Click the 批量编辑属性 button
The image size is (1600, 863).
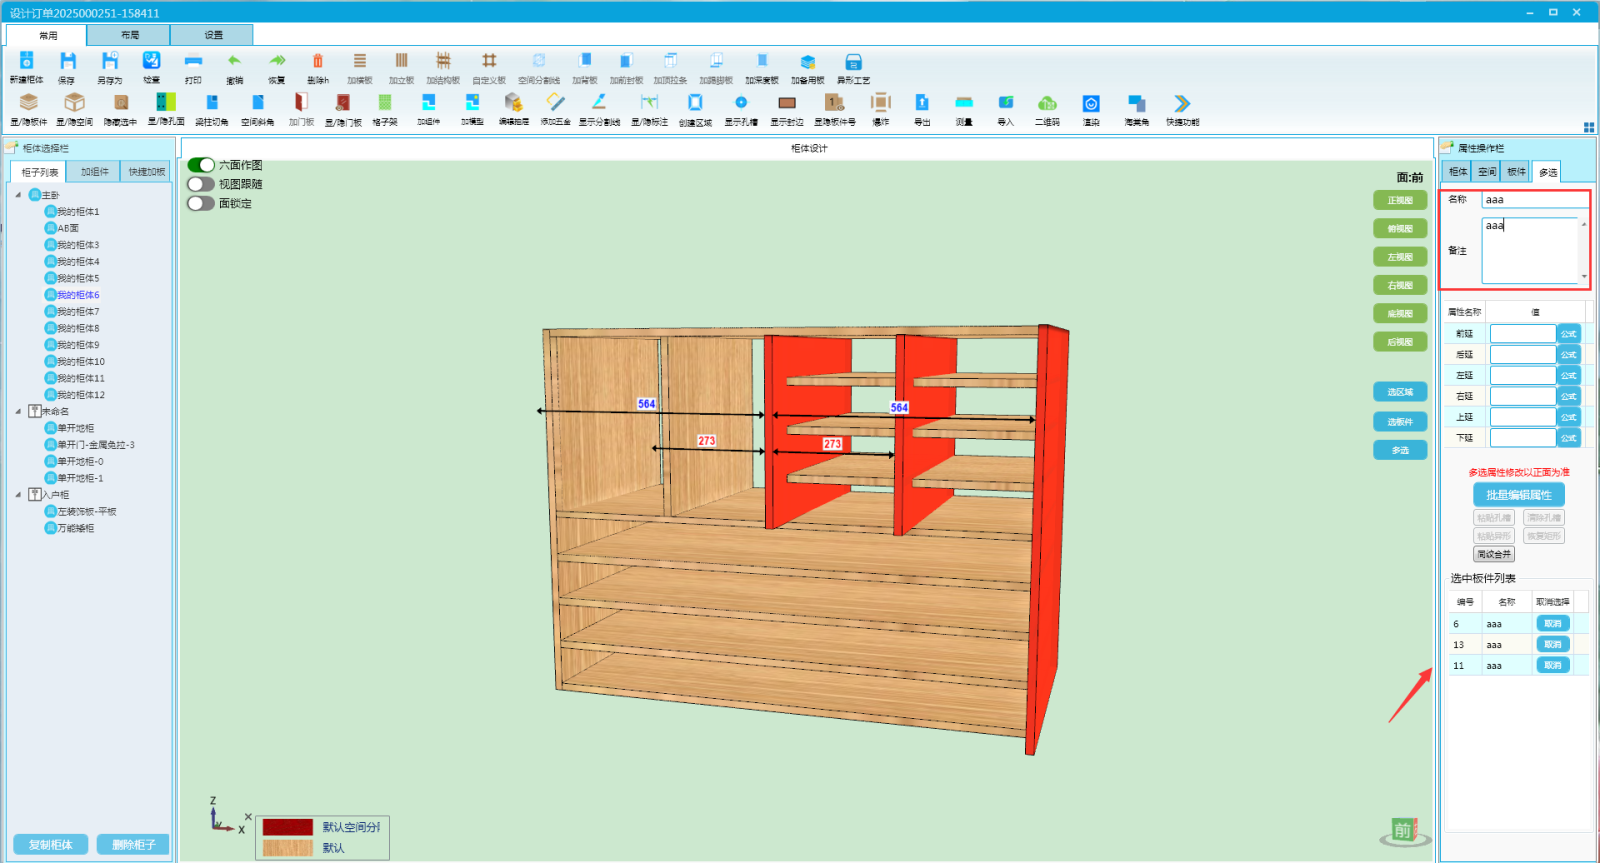tap(1518, 495)
